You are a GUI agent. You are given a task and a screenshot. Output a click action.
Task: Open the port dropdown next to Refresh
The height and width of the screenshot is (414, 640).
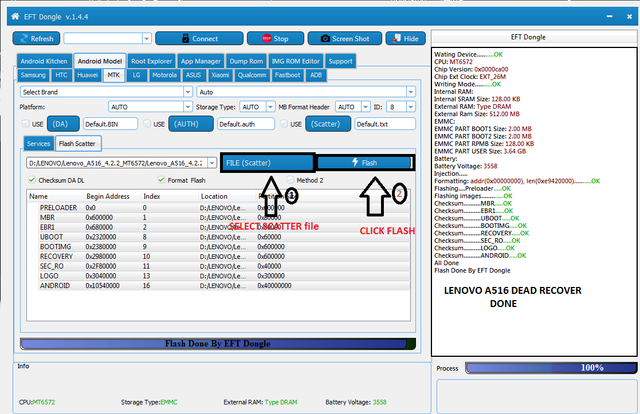click(x=147, y=38)
